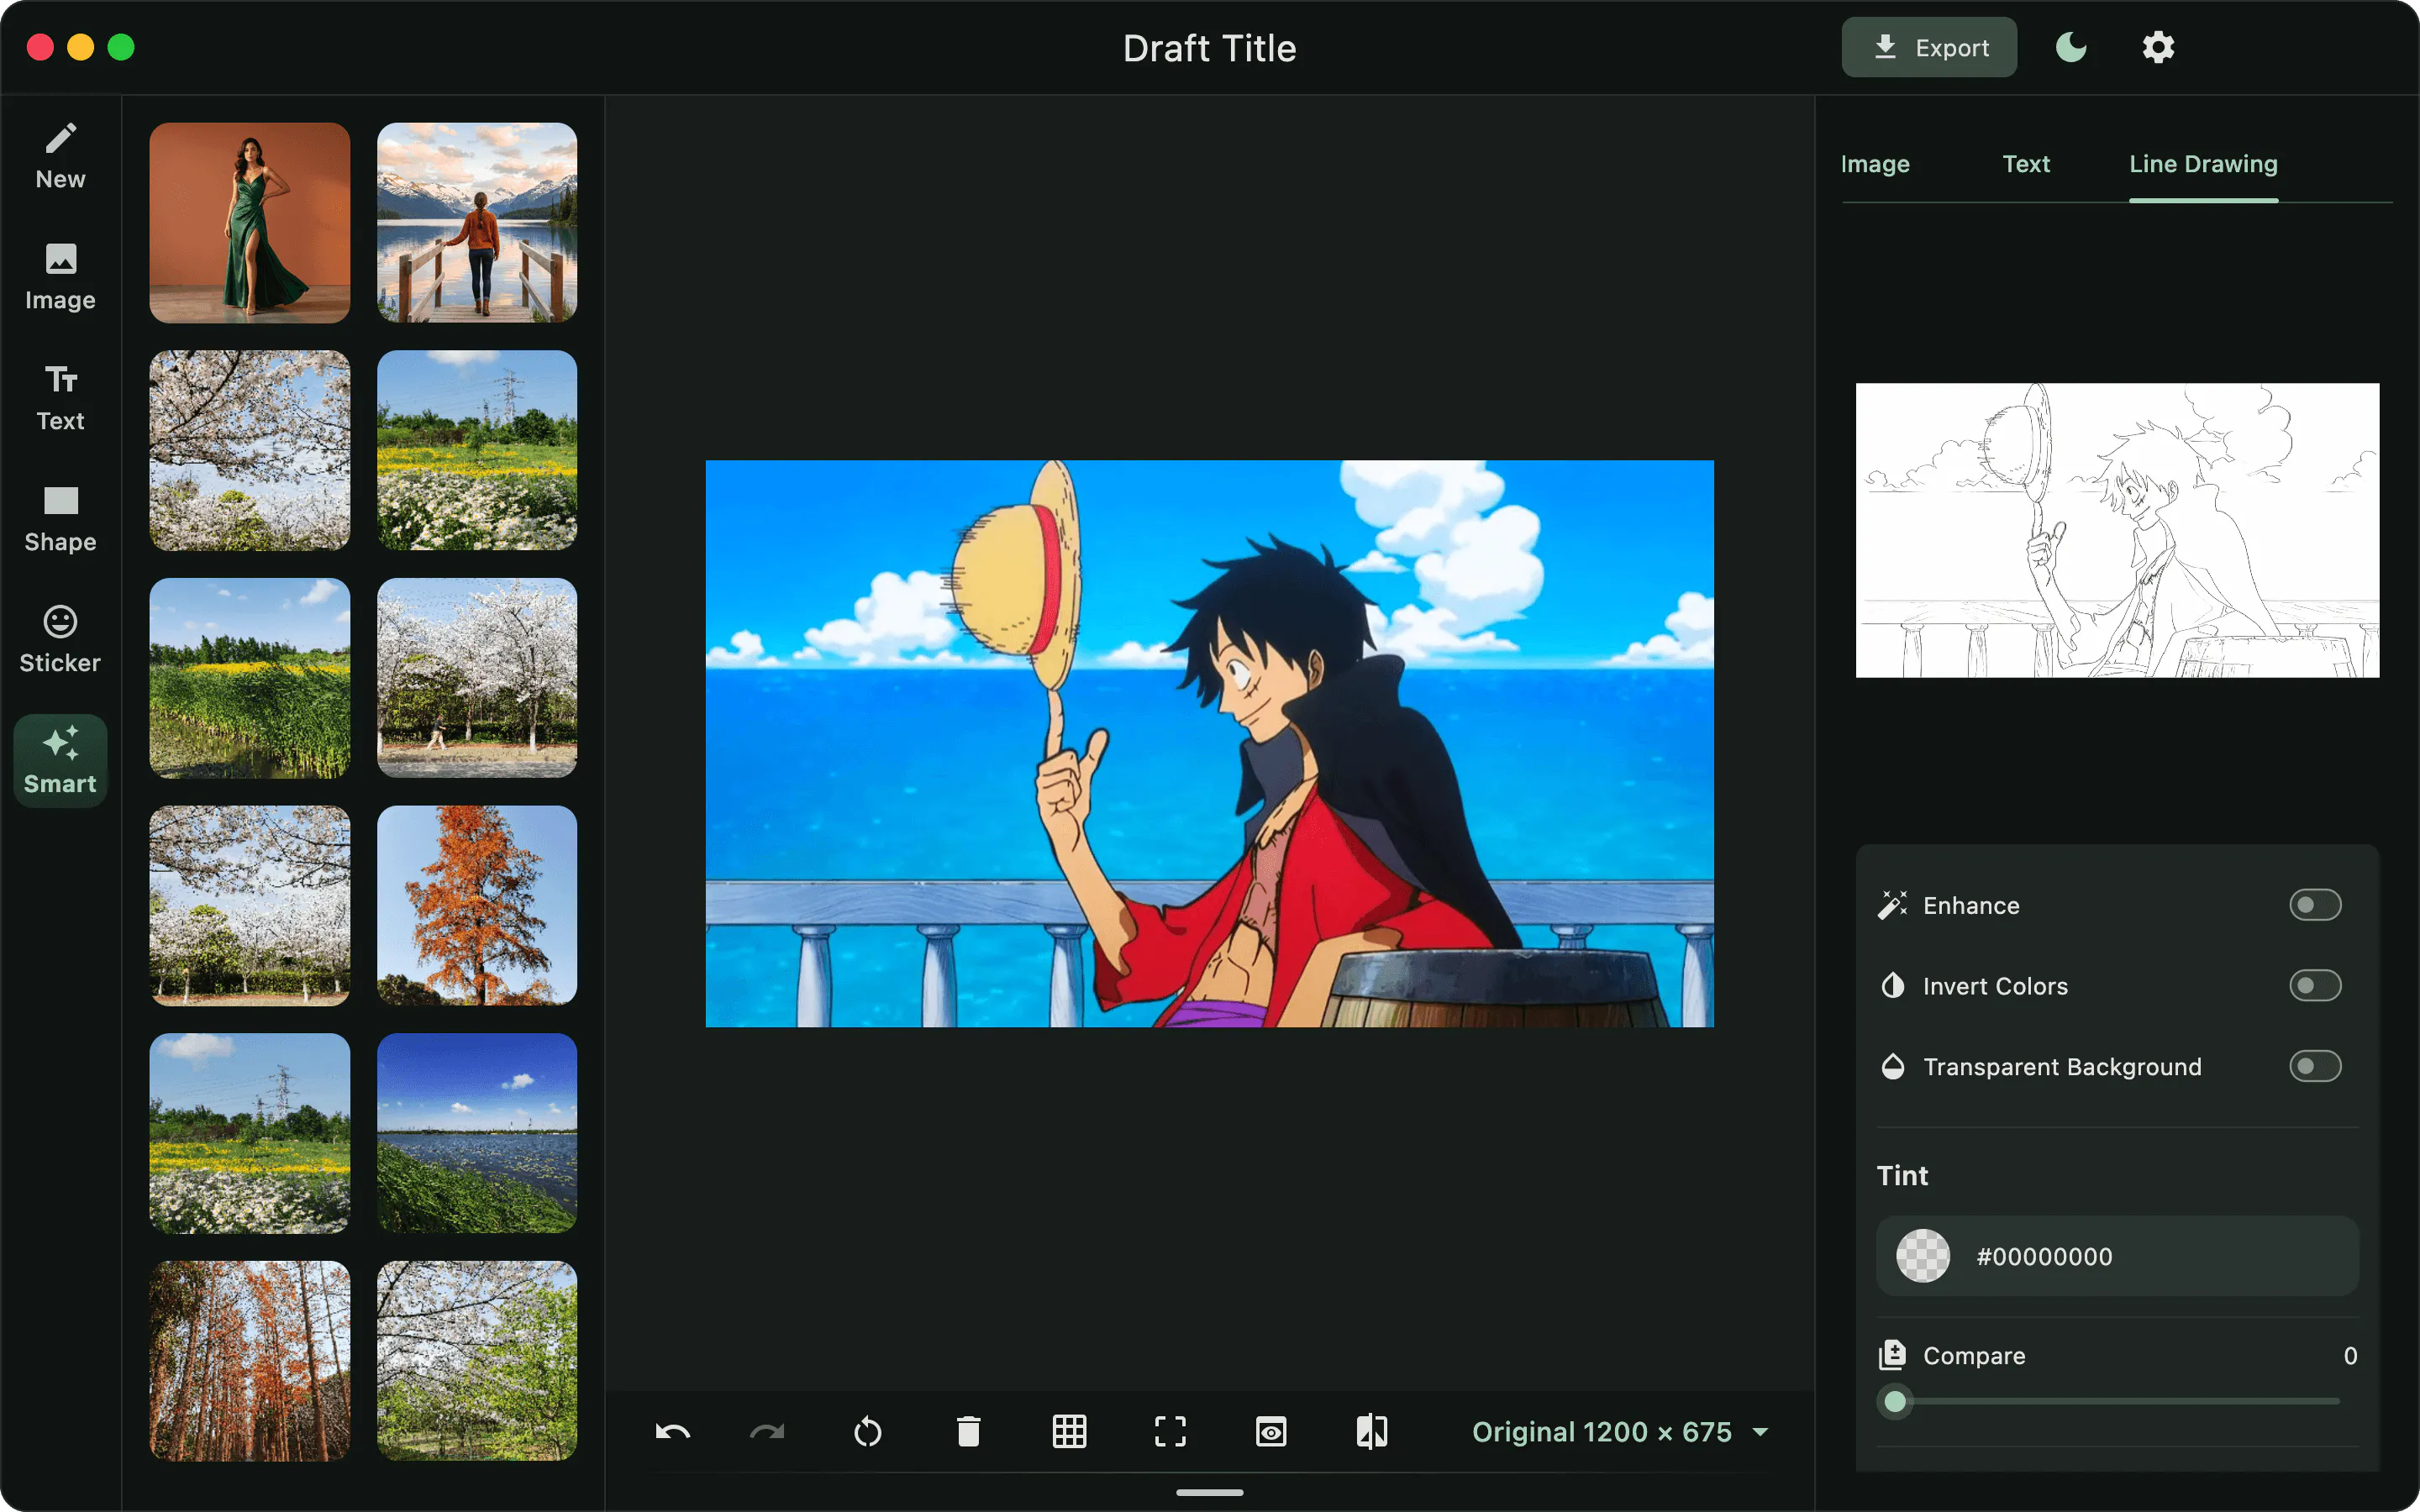Click the Compare slider handle
Image resolution: width=2420 pixels, height=1512 pixels.
pos(1895,1401)
